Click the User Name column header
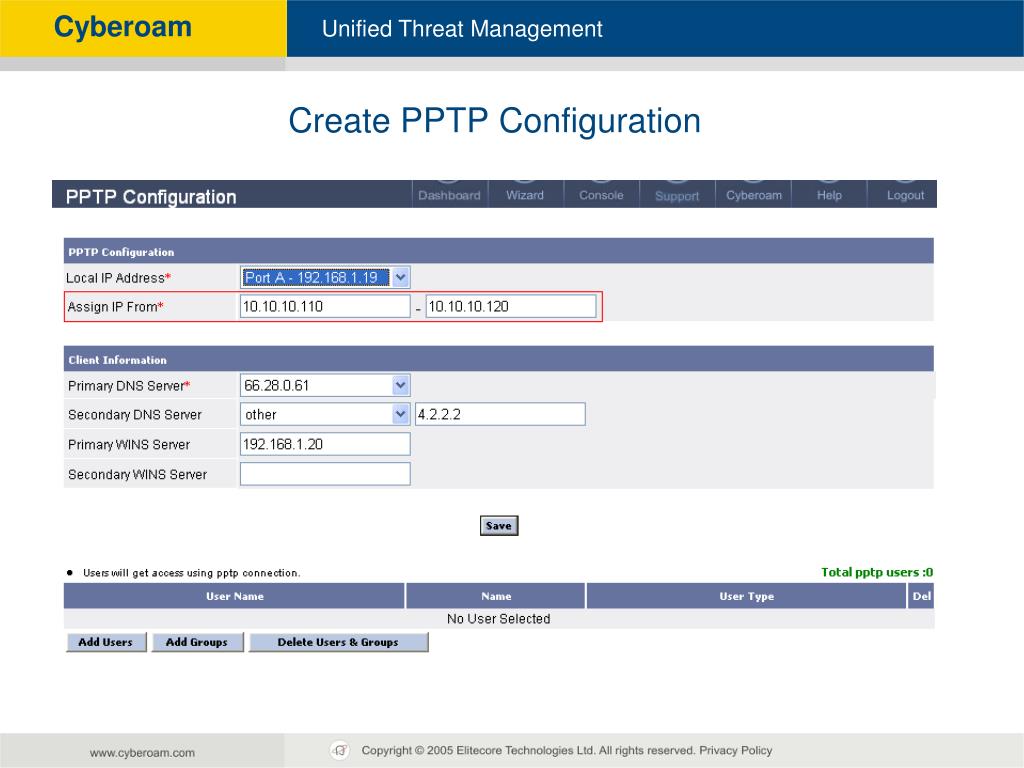This screenshot has height=768, width=1024. pos(234,596)
